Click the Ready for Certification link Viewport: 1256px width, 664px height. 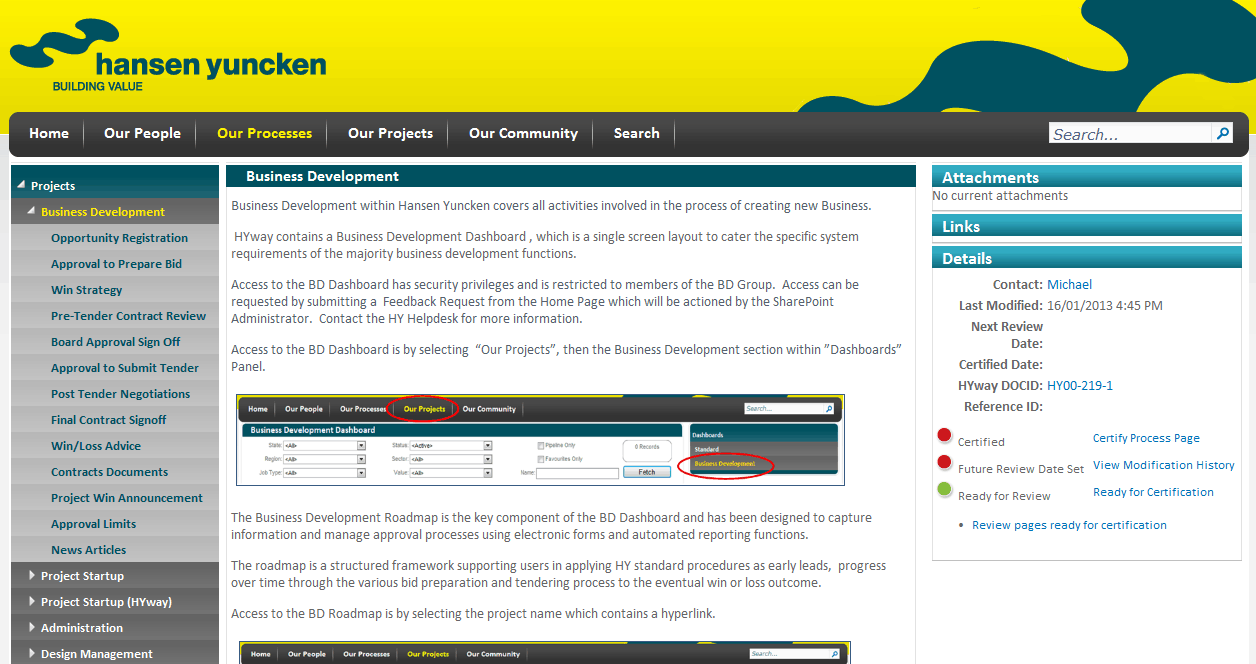[1153, 492]
